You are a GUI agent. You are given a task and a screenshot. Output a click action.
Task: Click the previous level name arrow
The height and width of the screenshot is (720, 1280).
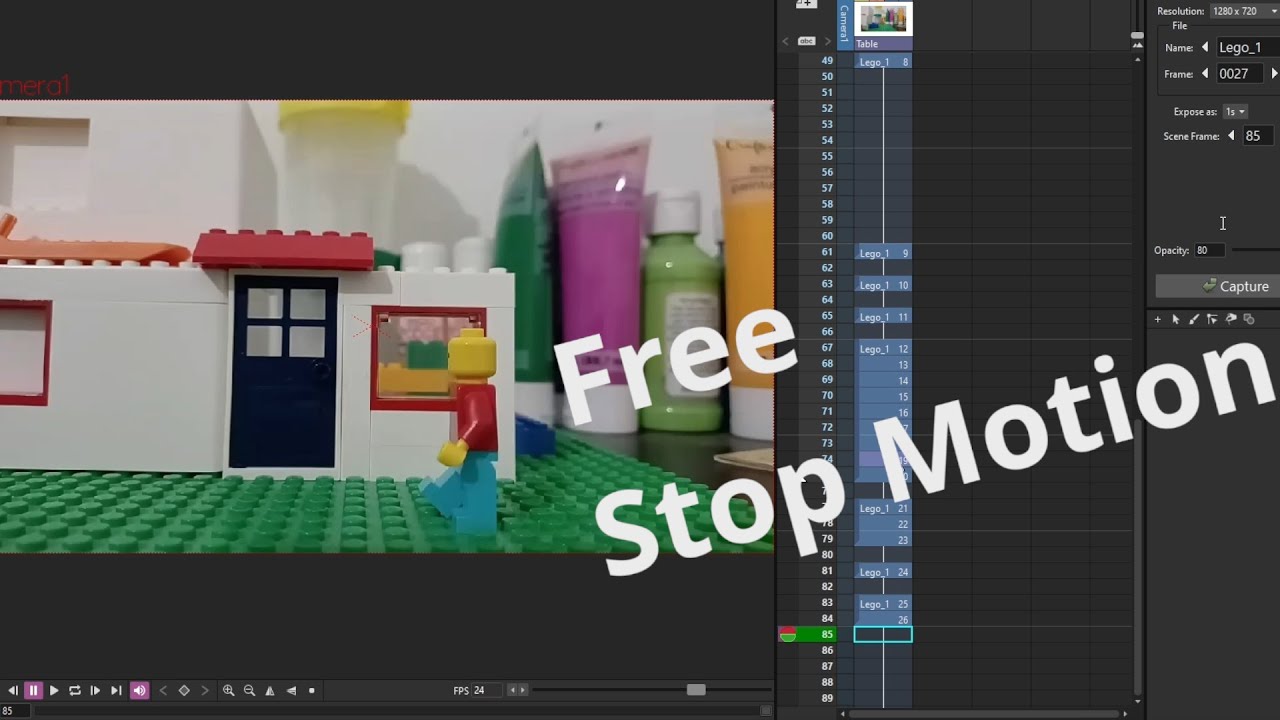[1205, 48]
